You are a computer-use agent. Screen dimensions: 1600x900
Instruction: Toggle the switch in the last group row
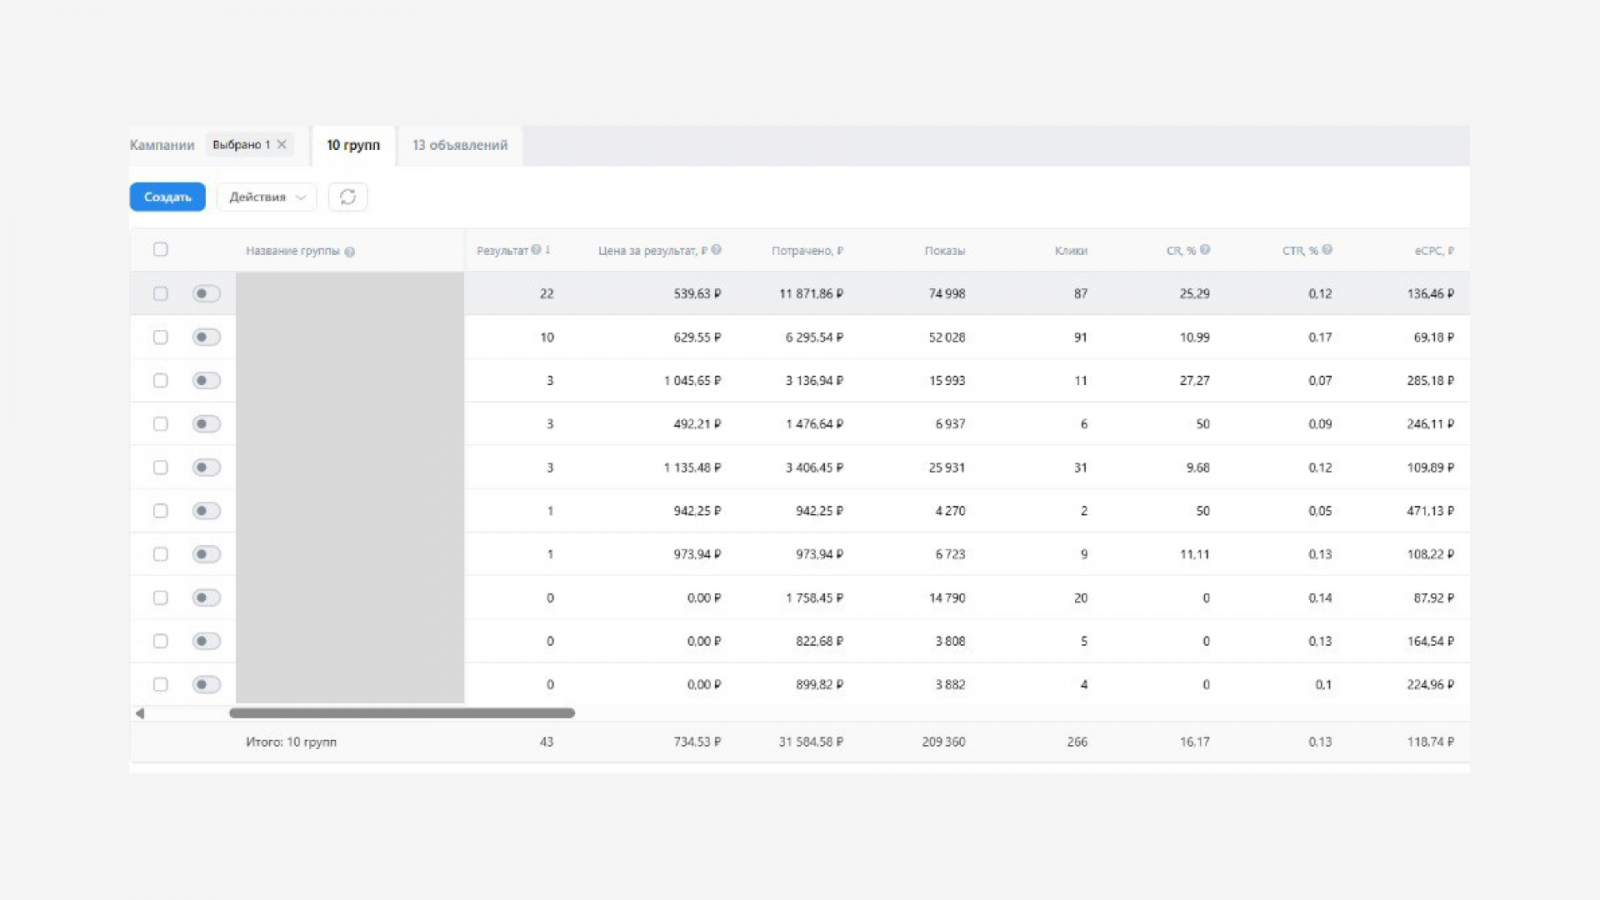click(206, 685)
